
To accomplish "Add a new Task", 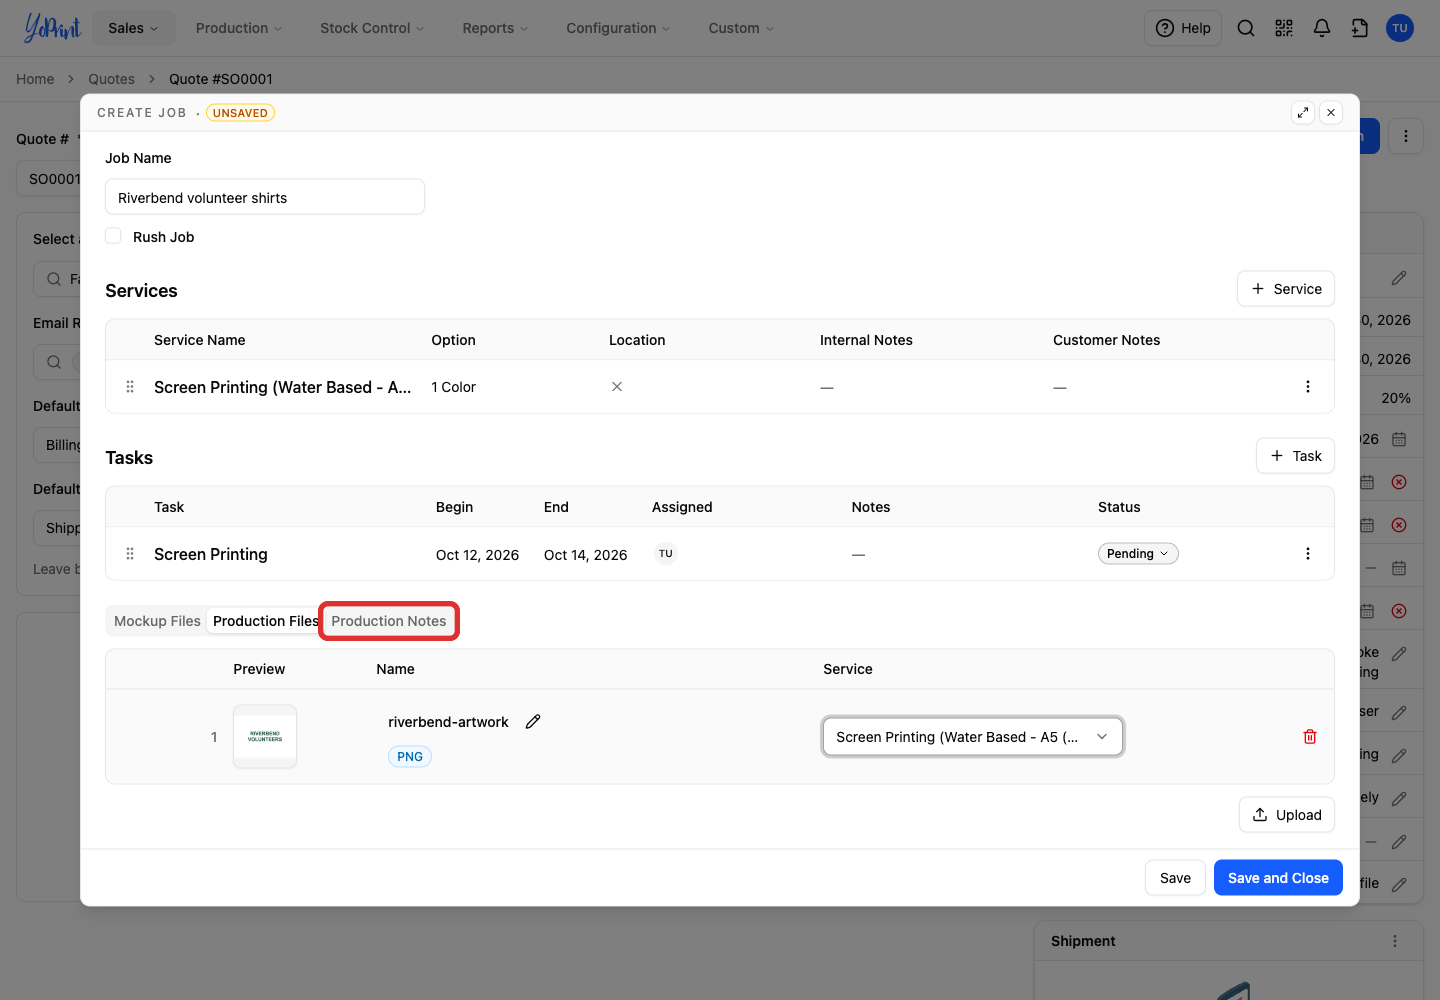I will pyautogui.click(x=1296, y=456).
